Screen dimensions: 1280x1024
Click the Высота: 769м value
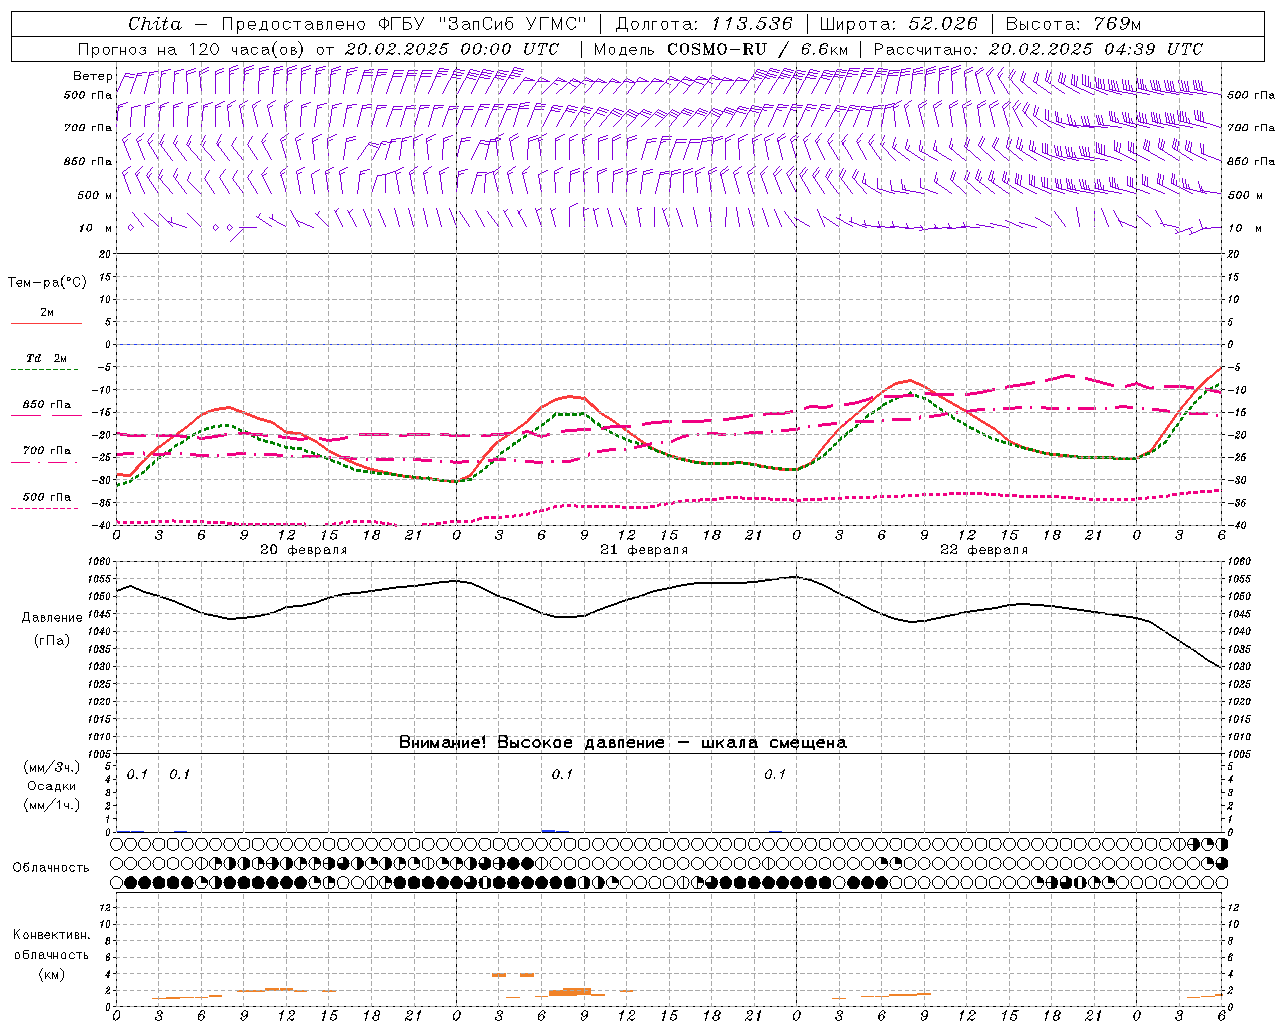1073,24
